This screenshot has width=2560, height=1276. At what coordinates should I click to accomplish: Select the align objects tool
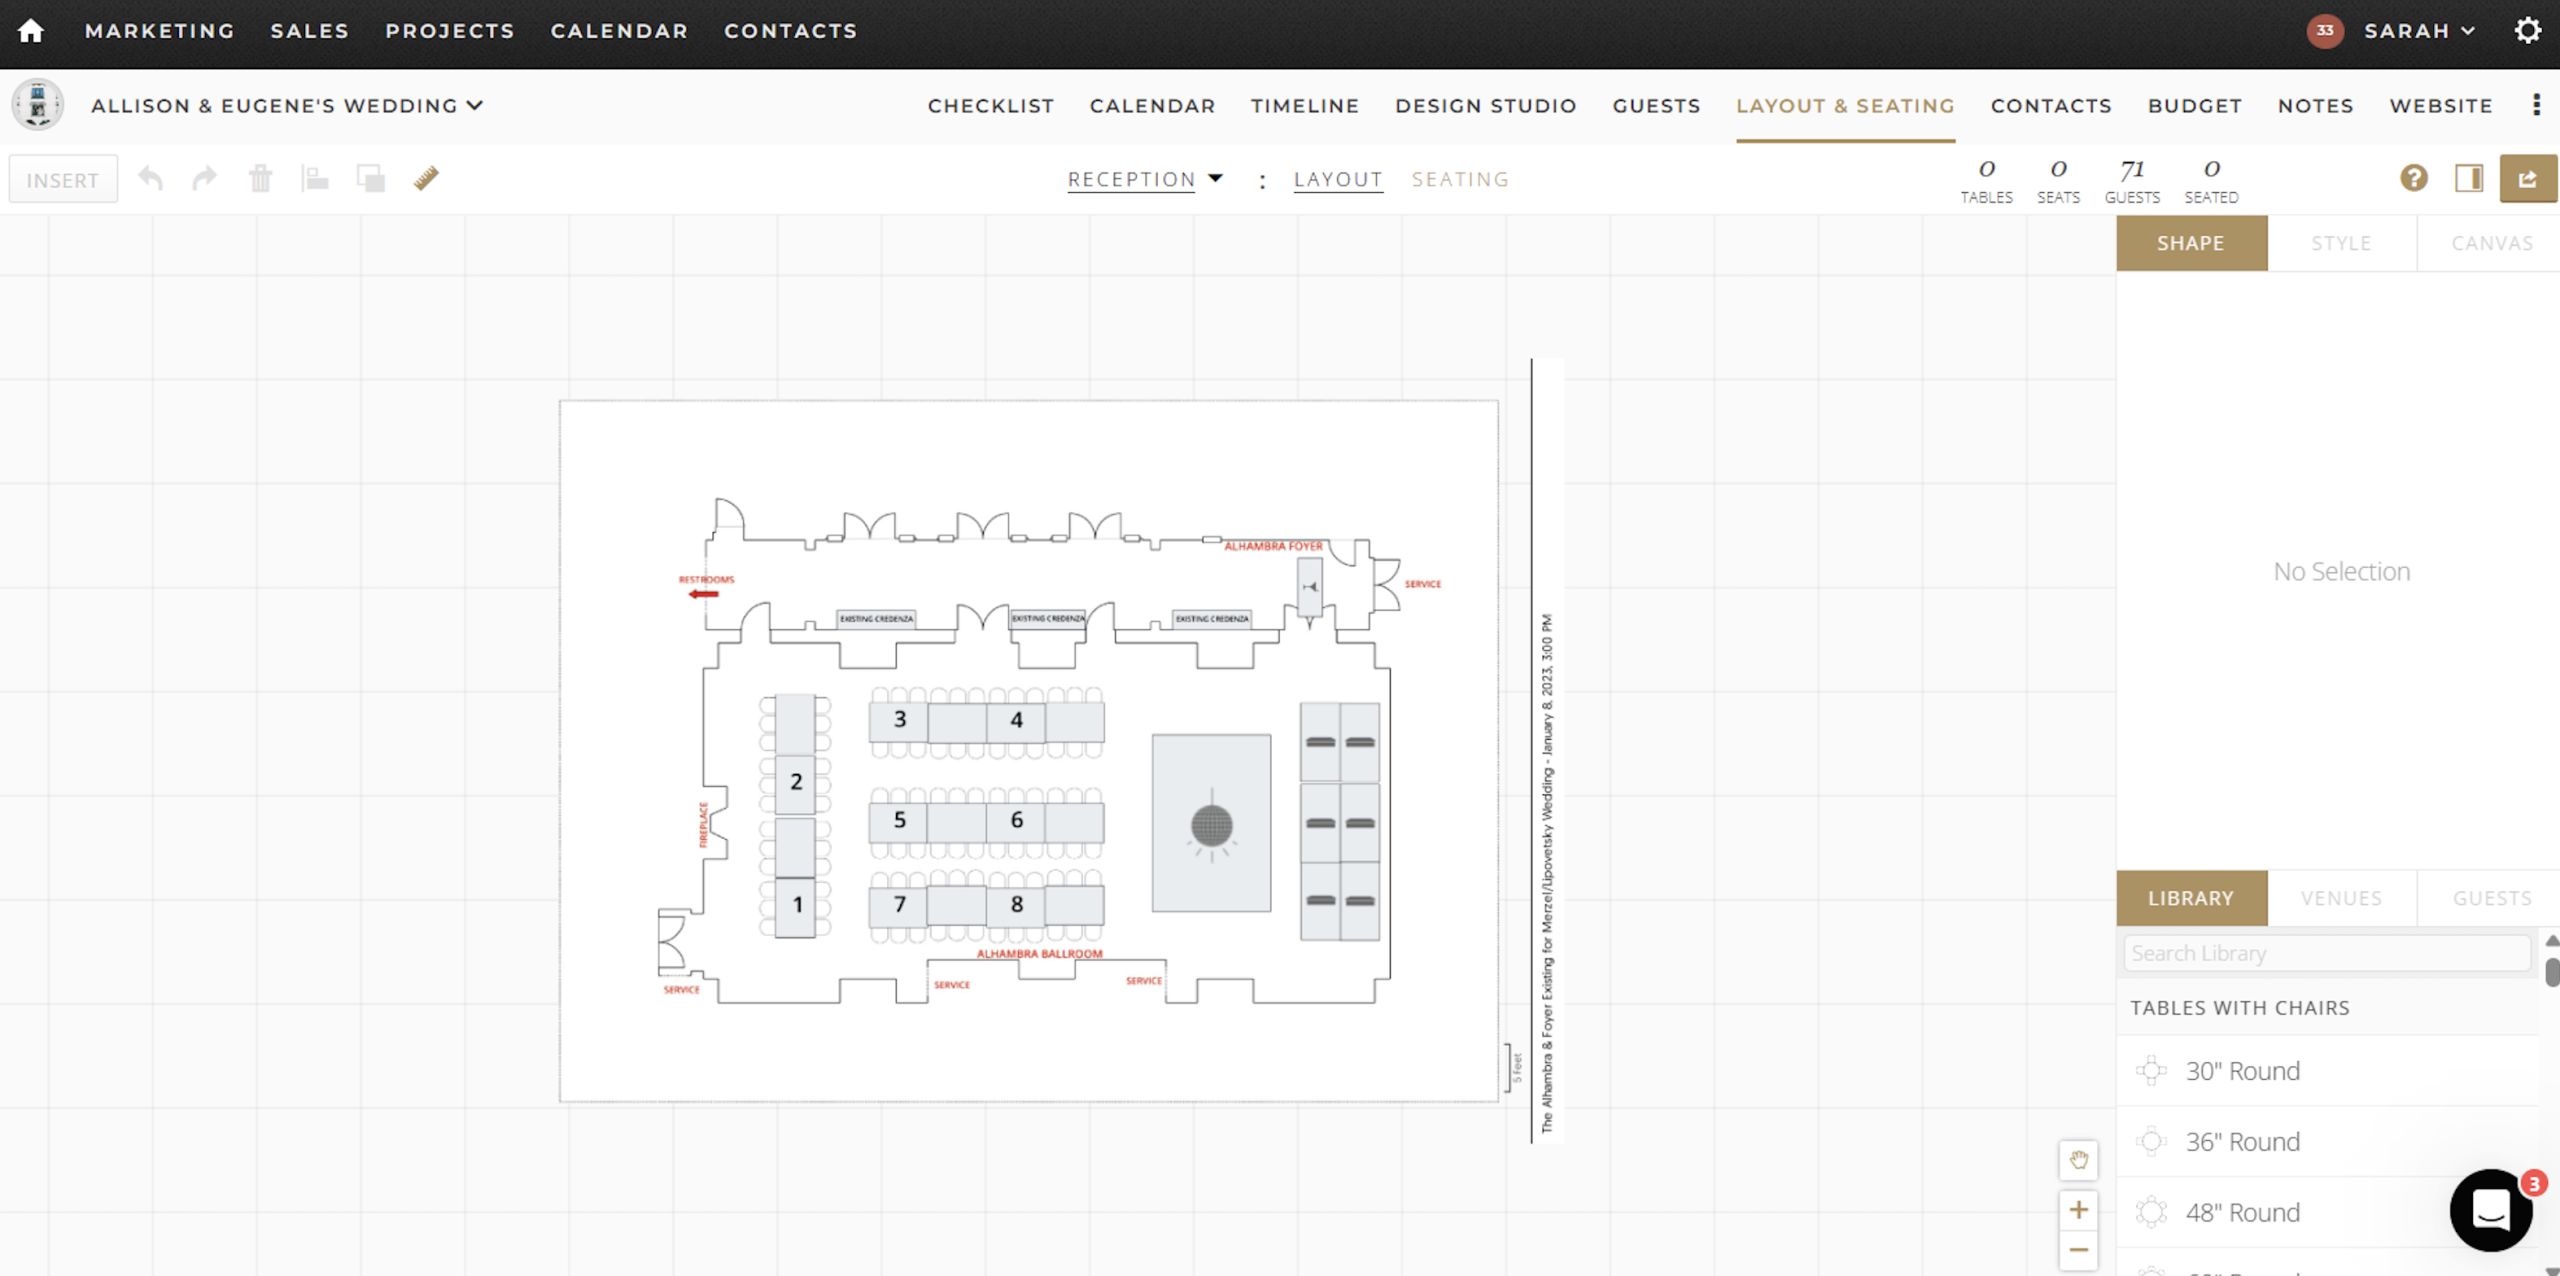315,178
